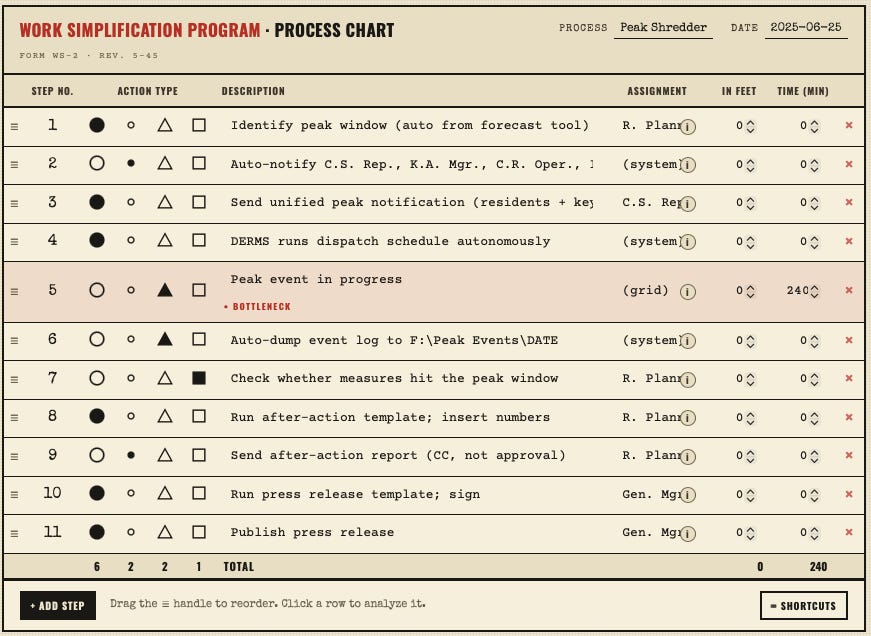The height and width of the screenshot is (636, 871).
Task: Delete step 6 with red X
Action: [x=849, y=340]
